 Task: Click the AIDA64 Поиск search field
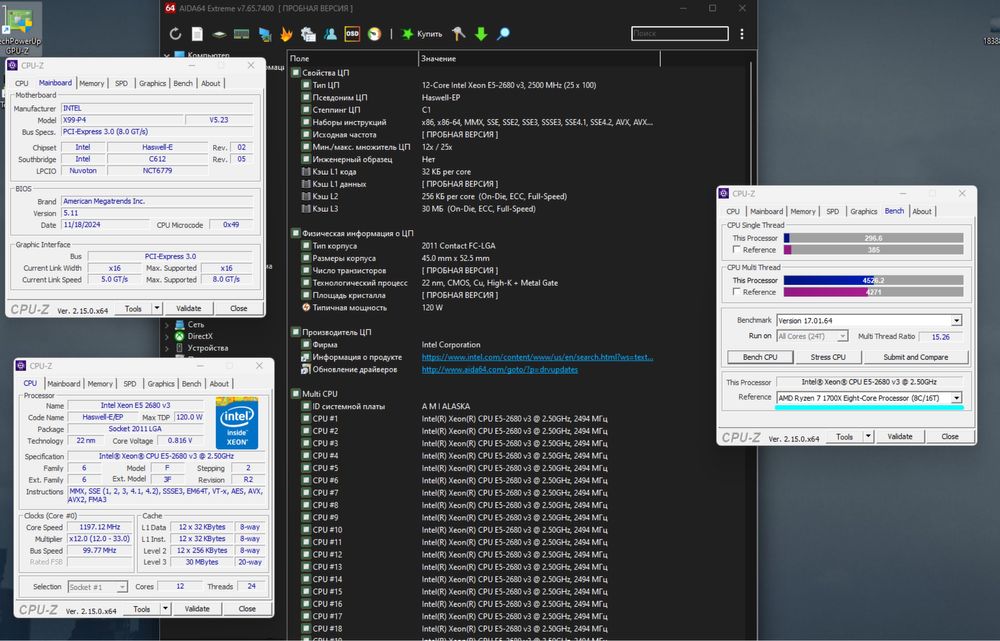pos(680,33)
